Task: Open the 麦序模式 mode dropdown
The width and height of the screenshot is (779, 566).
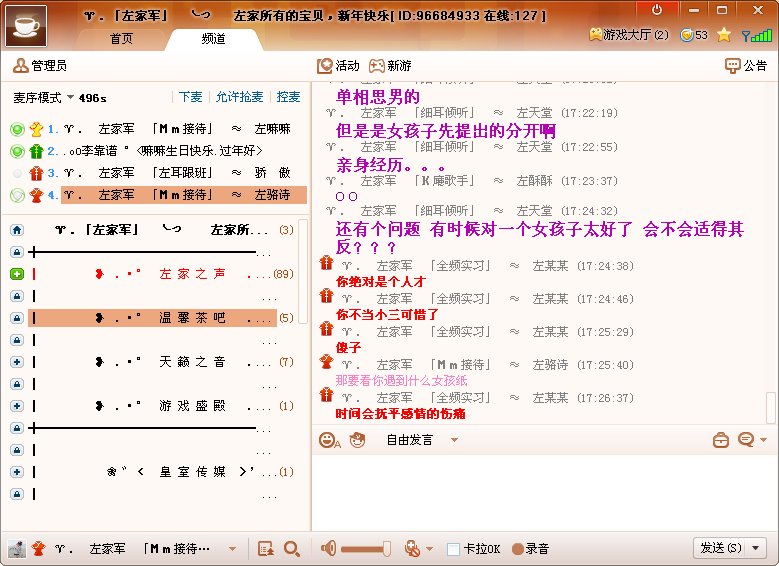Action: pyautogui.click(x=44, y=97)
